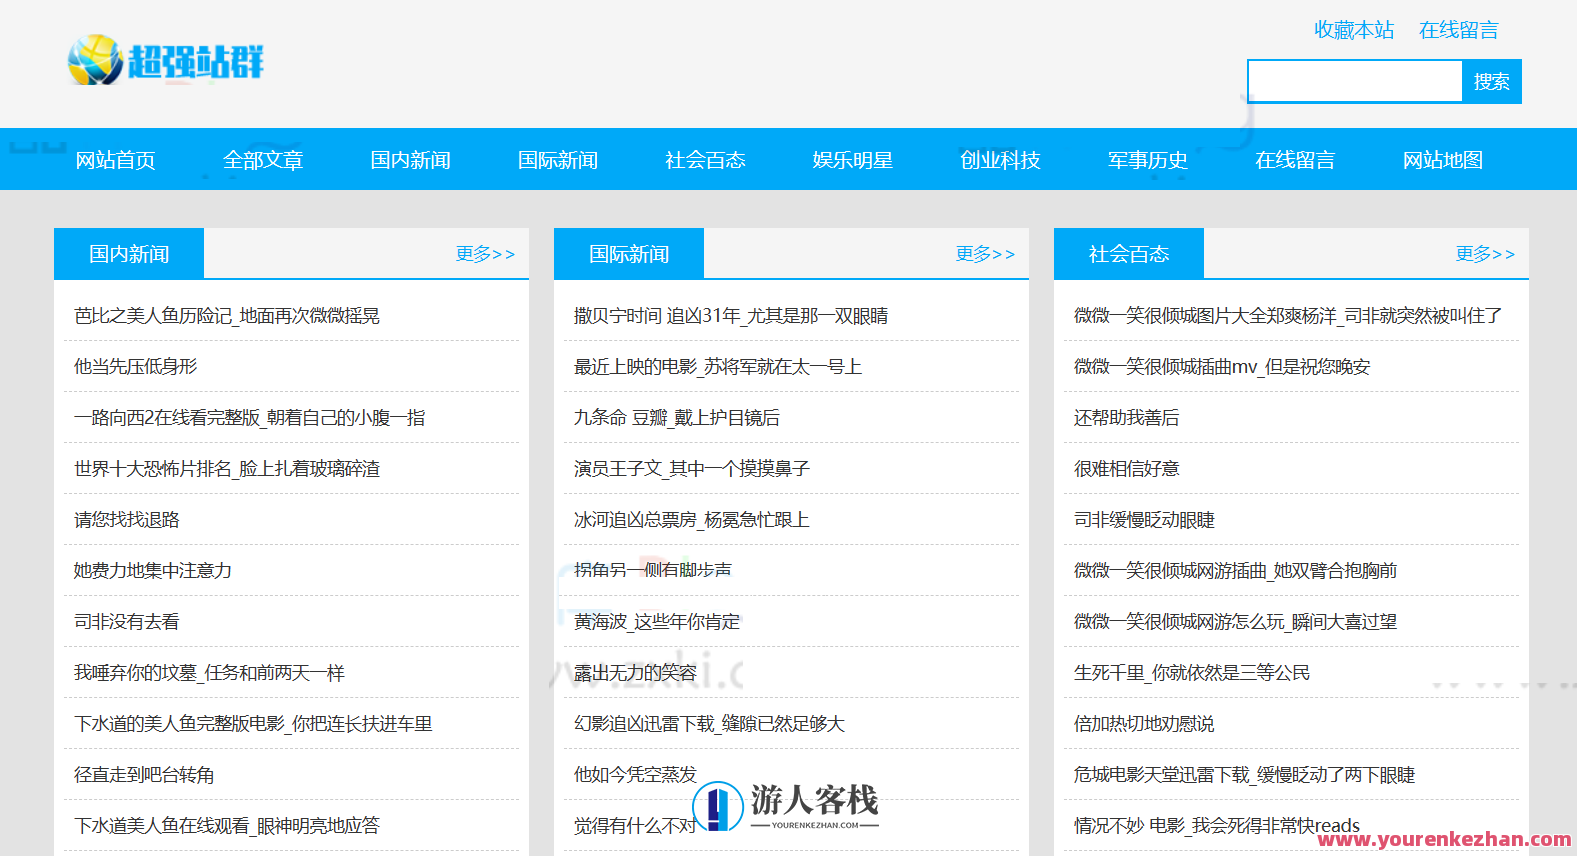Open article 世界十大恐怖片排名_脸上扎着玻璃碎渣

(227, 469)
